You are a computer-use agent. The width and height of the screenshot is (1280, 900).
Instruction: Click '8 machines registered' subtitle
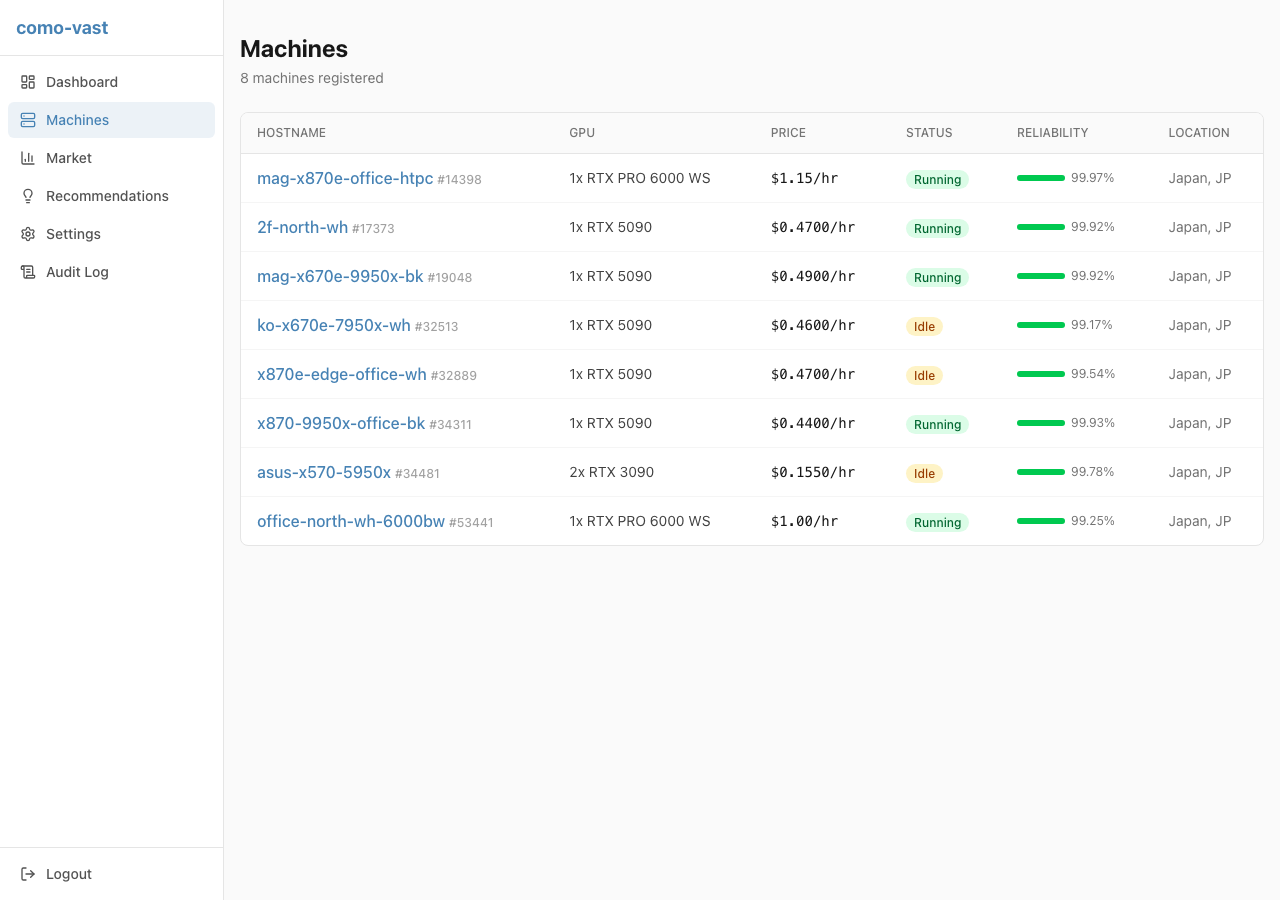click(x=312, y=78)
